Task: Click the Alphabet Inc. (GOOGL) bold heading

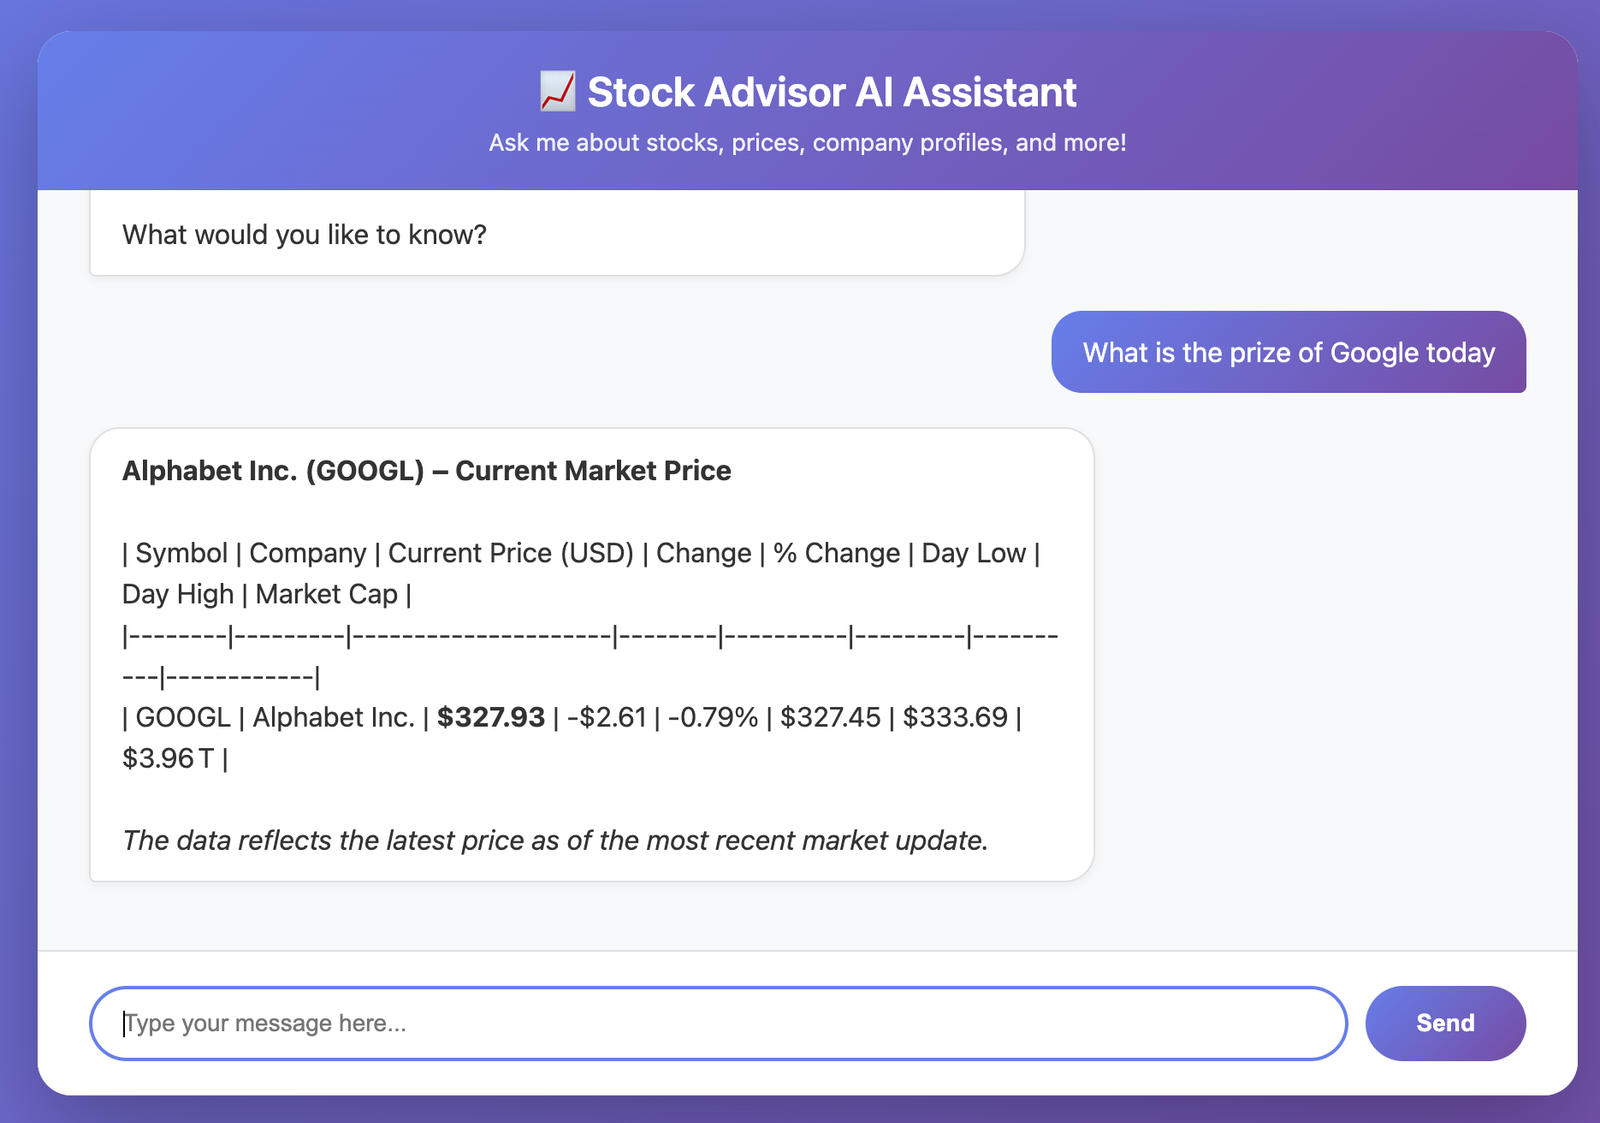Action: [426, 471]
